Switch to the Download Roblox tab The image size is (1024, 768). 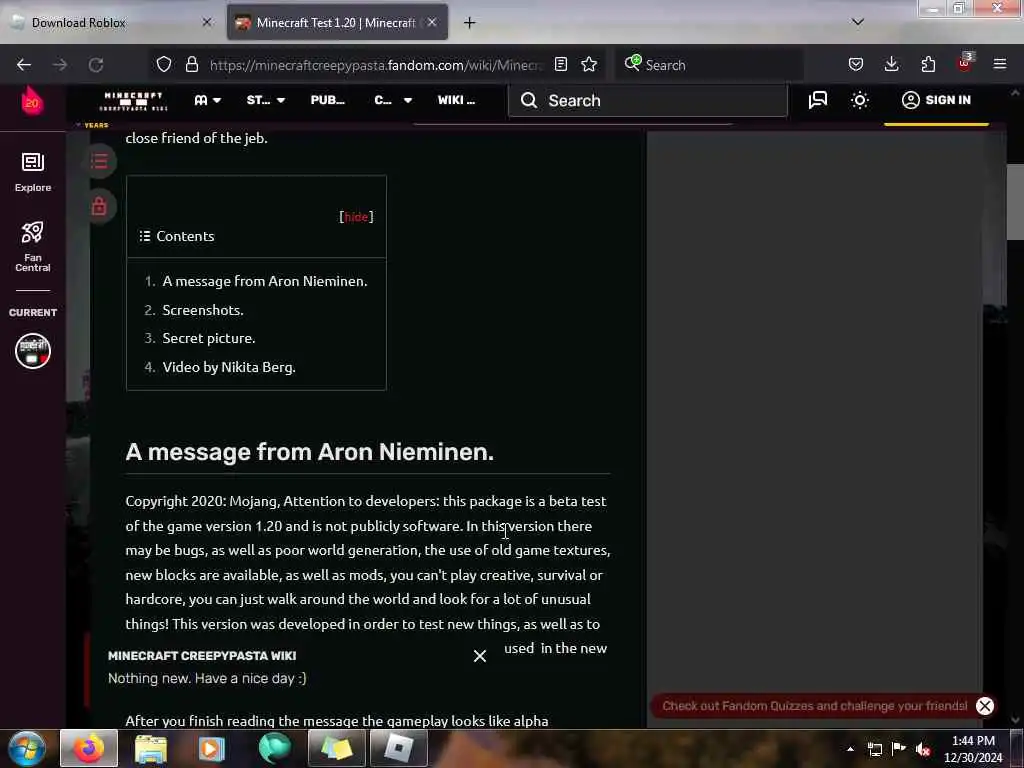112,22
